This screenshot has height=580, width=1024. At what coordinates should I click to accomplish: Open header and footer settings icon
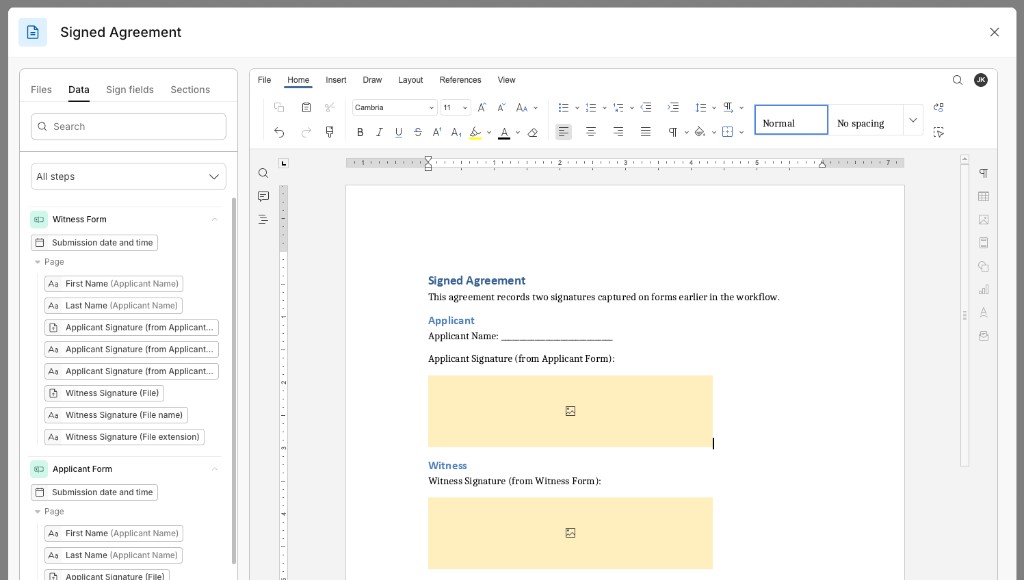click(x=984, y=242)
